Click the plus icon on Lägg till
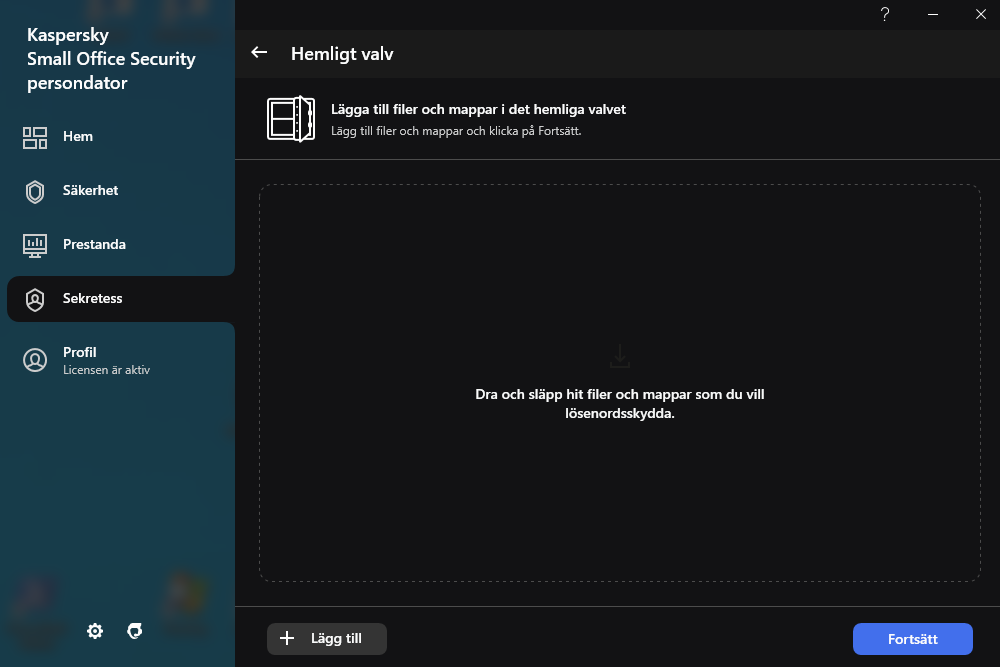The width and height of the screenshot is (1000, 667). (287, 638)
